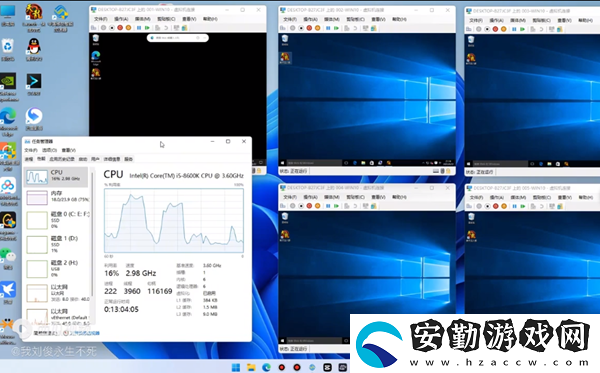Click orange Save icon in 005-WIN10 toolbar
This screenshot has width=600, height=373.
click(504, 206)
